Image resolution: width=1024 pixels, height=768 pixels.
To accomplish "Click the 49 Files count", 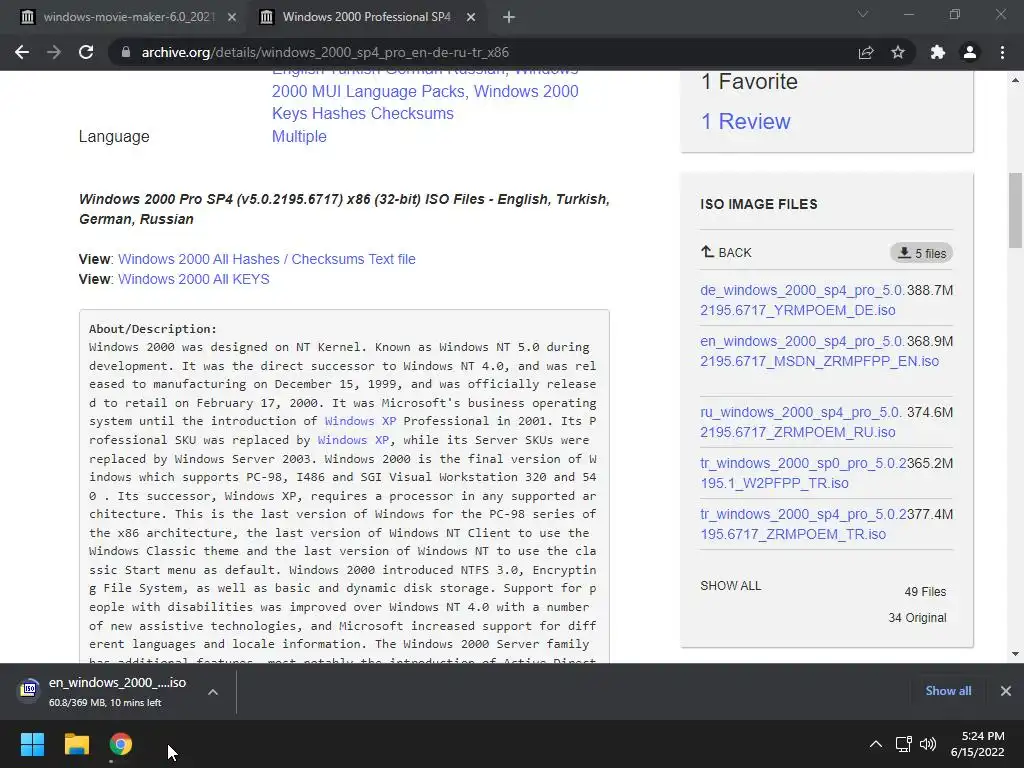I will 925,592.
